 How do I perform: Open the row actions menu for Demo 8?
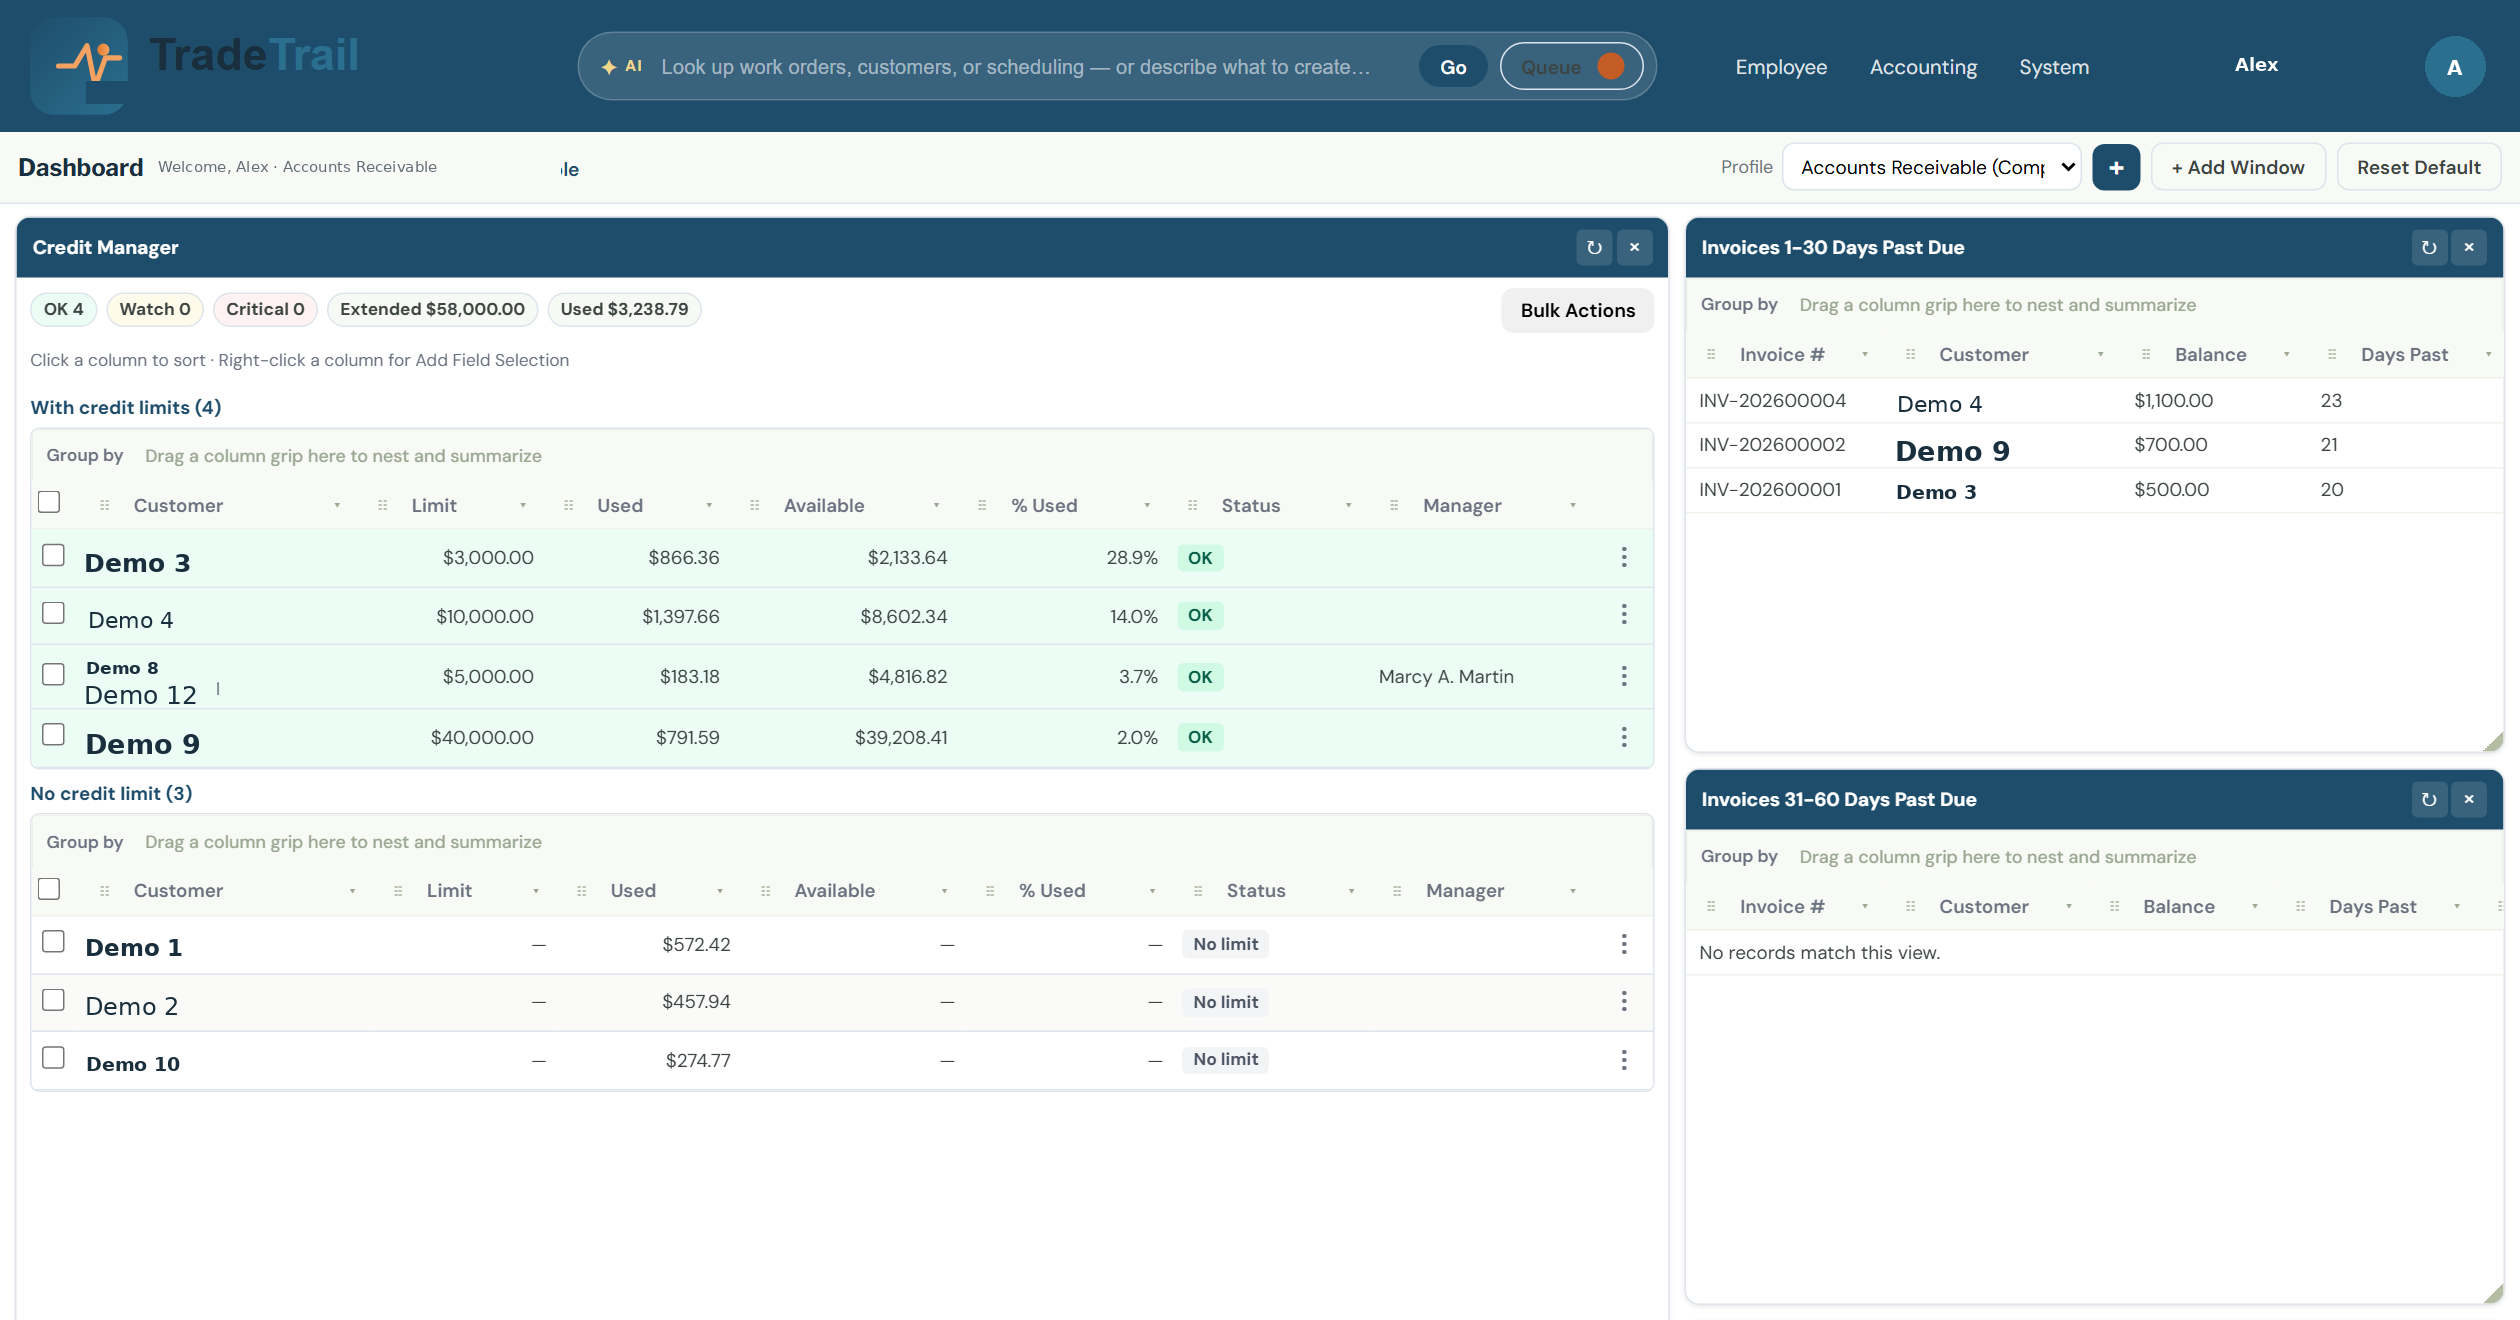1624,676
